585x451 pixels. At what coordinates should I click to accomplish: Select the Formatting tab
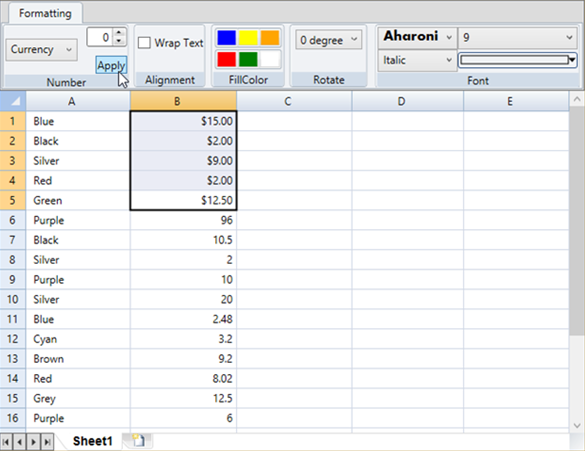tap(45, 13)
